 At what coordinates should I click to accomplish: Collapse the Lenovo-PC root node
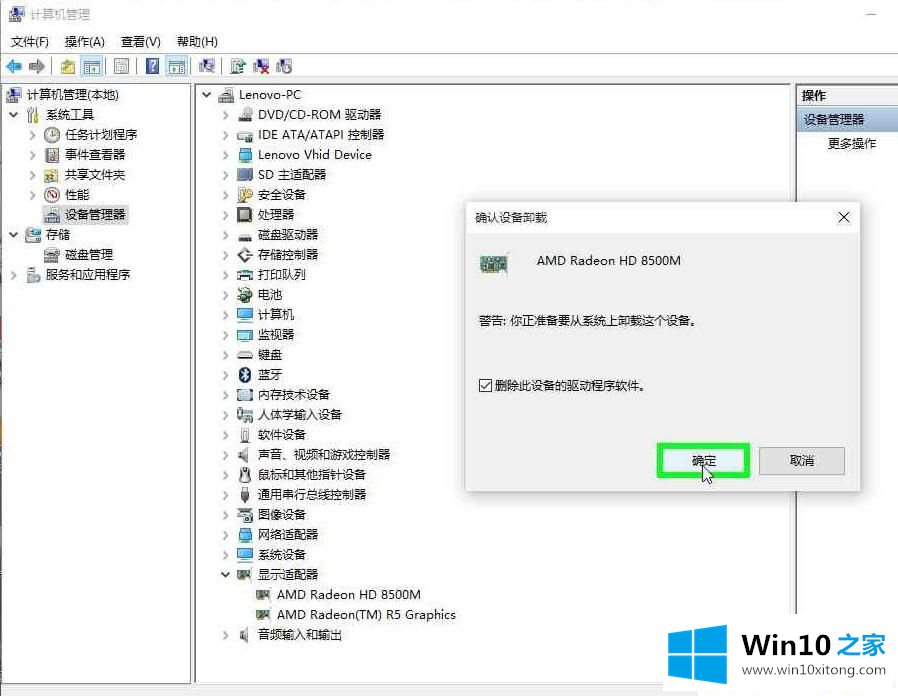coord(207,95)
